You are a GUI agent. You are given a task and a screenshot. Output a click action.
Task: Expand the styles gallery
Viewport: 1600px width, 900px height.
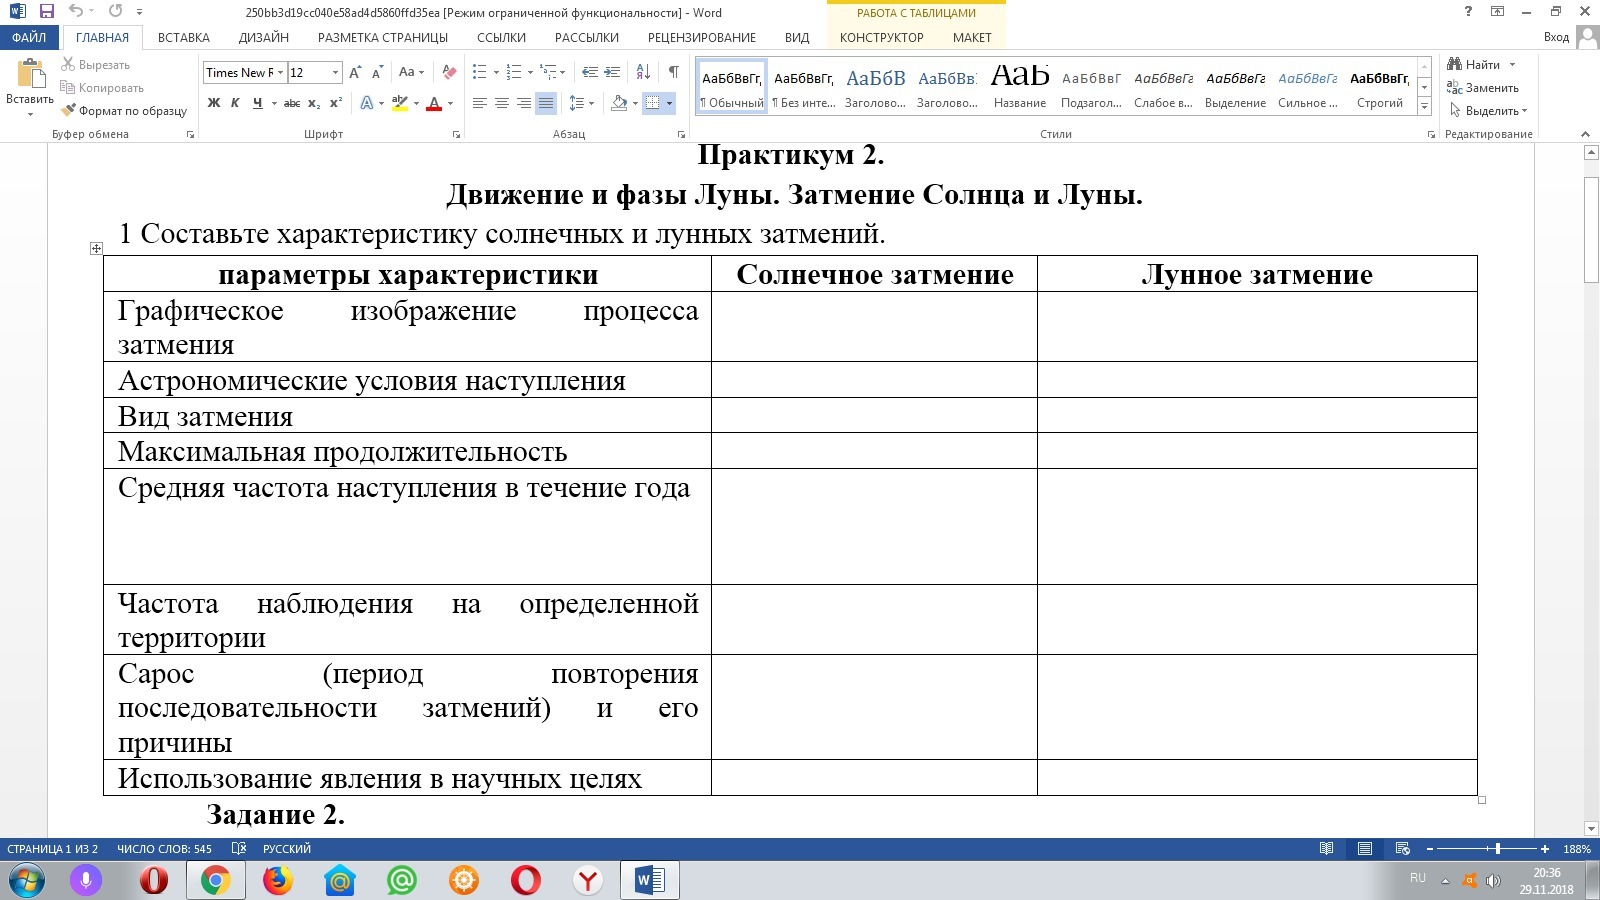1424,107
